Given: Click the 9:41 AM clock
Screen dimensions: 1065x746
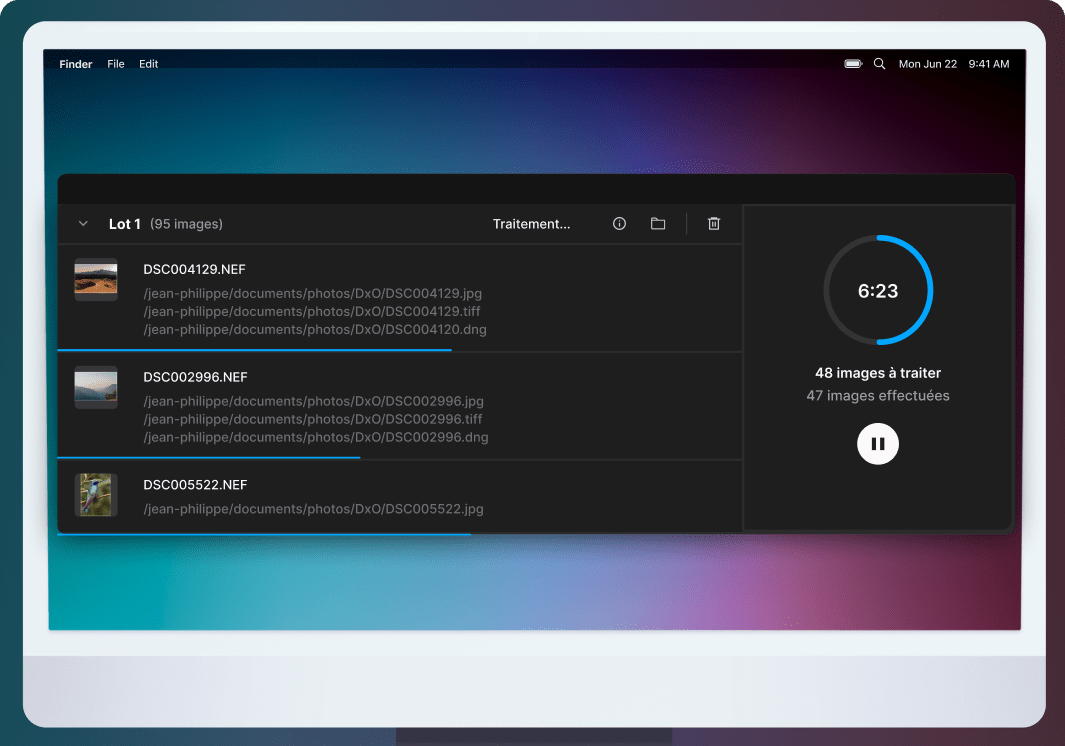Looking at the screenshot, I should point(989,64).
